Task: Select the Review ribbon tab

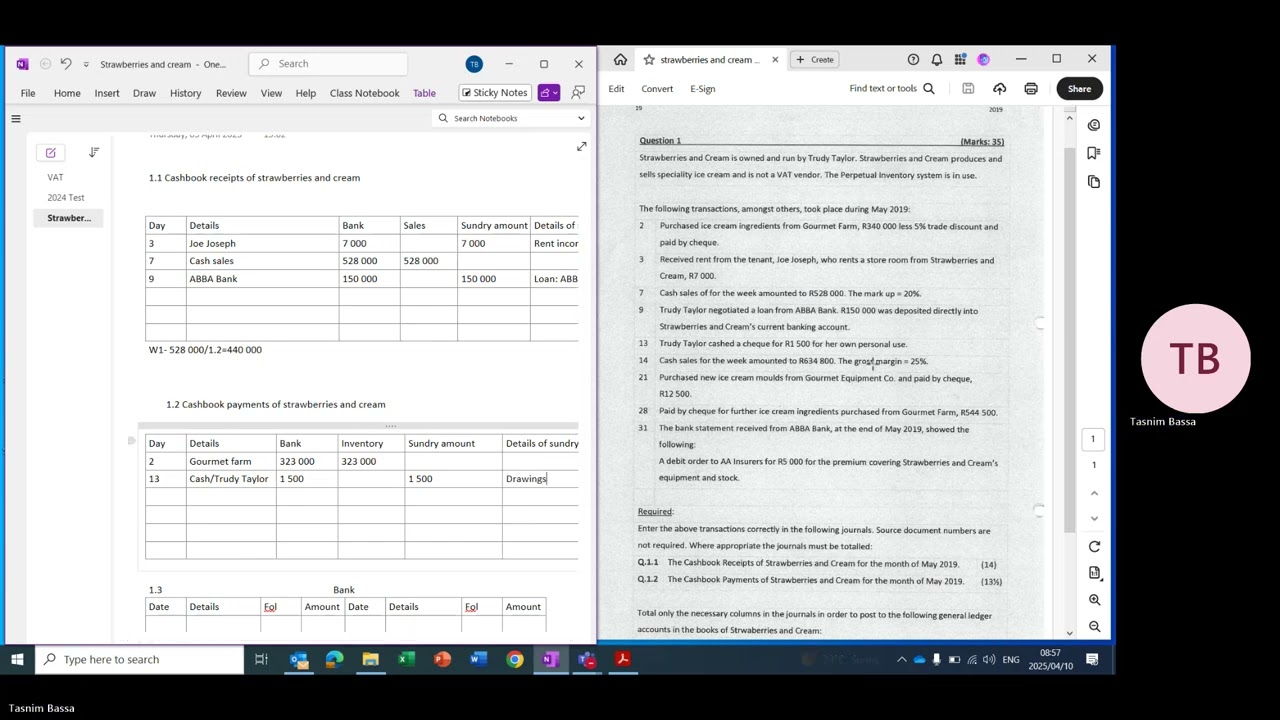Action: click(231, 93)
